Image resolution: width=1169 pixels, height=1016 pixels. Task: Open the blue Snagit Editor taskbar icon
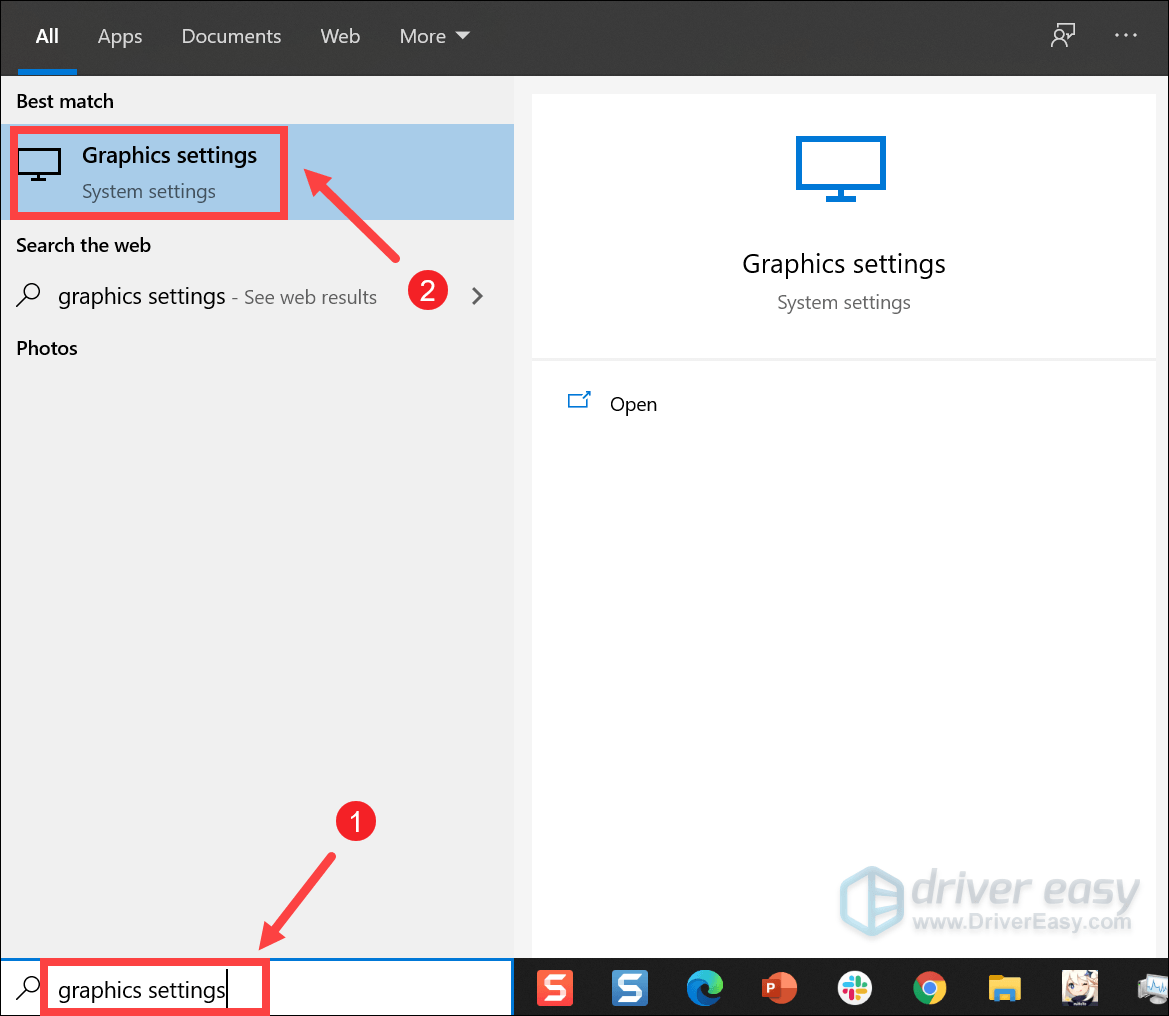pyautogui.click(x=630, y=988)
